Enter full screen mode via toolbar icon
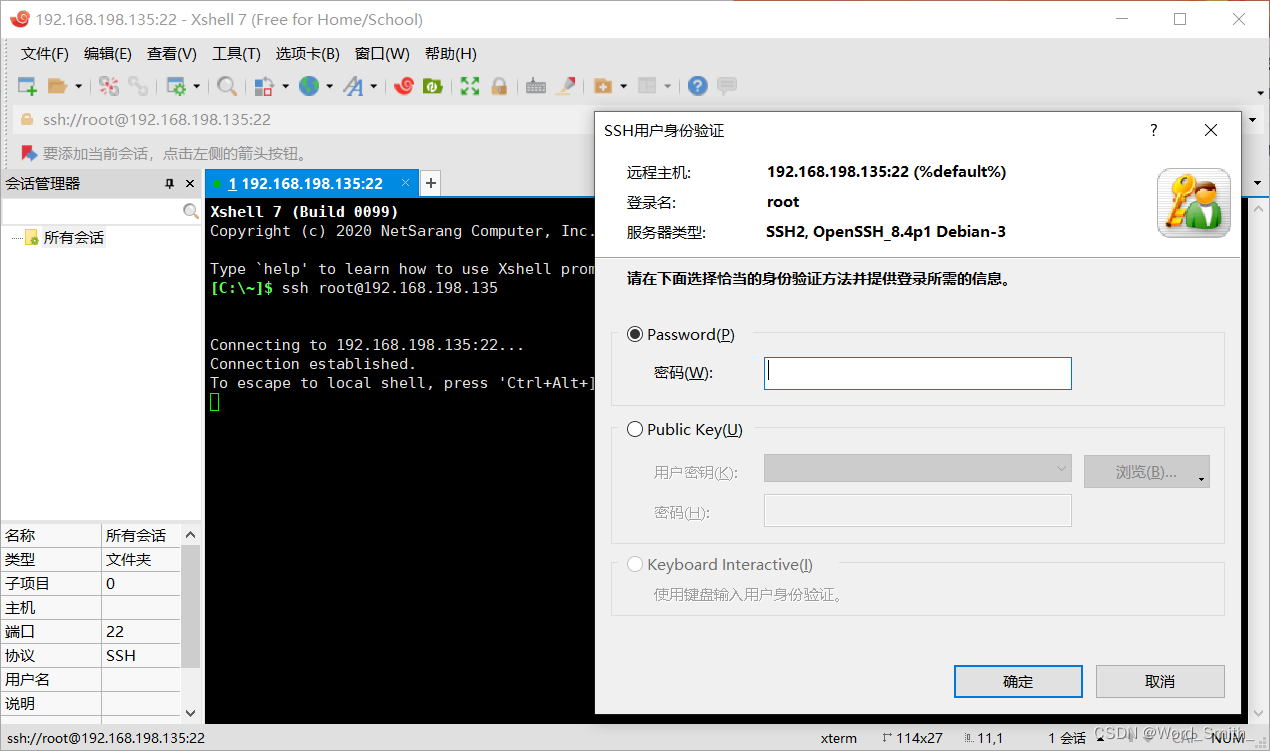Image resolution: width=1270 pixels, height=751 pixels. (x=469, y=86)
